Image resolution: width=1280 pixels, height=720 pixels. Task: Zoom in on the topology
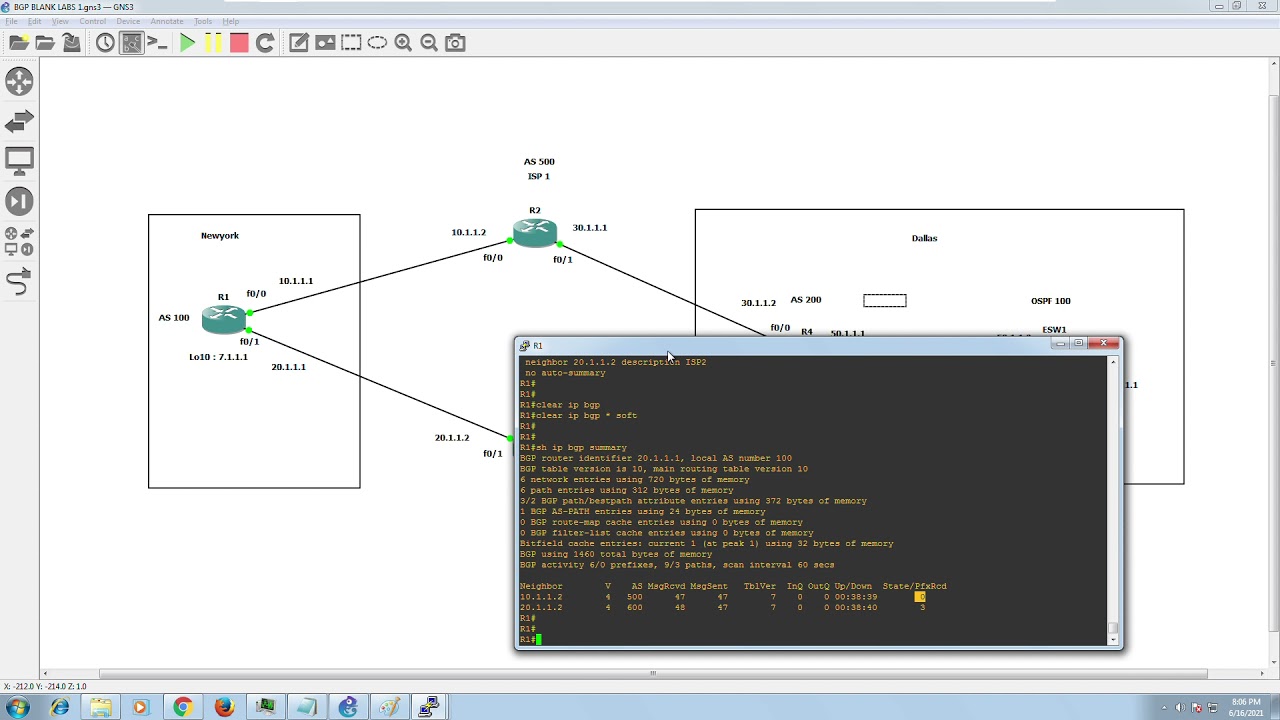[x=403, y=42]
